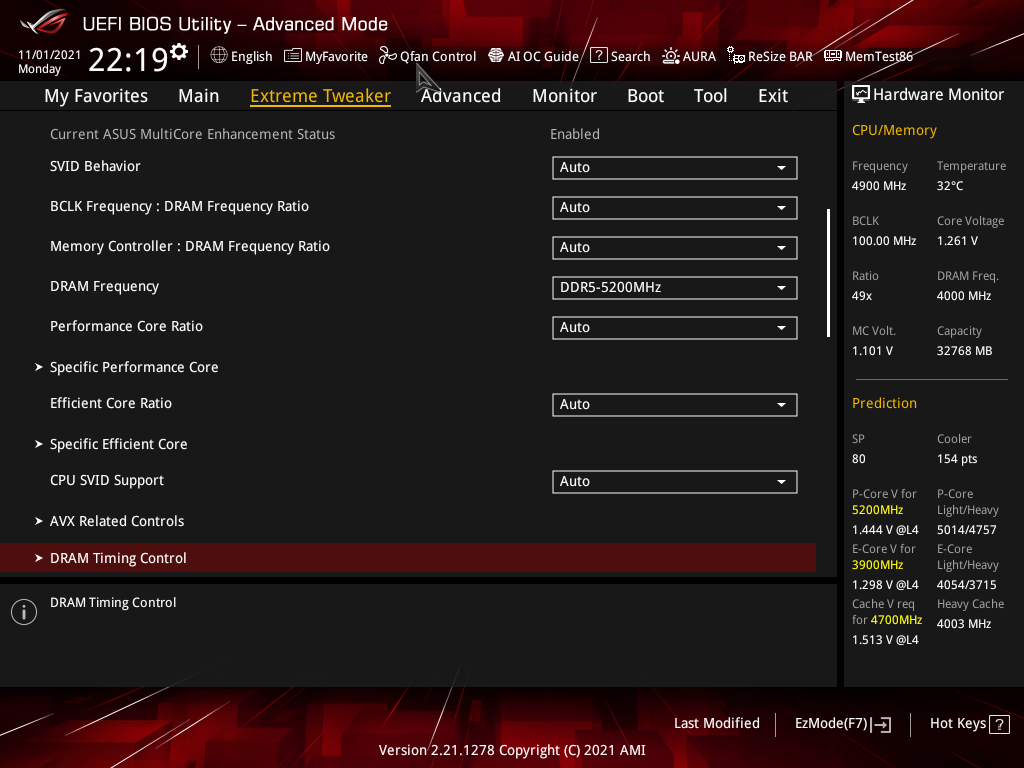1024x768 pixels.
Task: Open Efficient Core Ratio dropdown
Action: click(675, 405)
